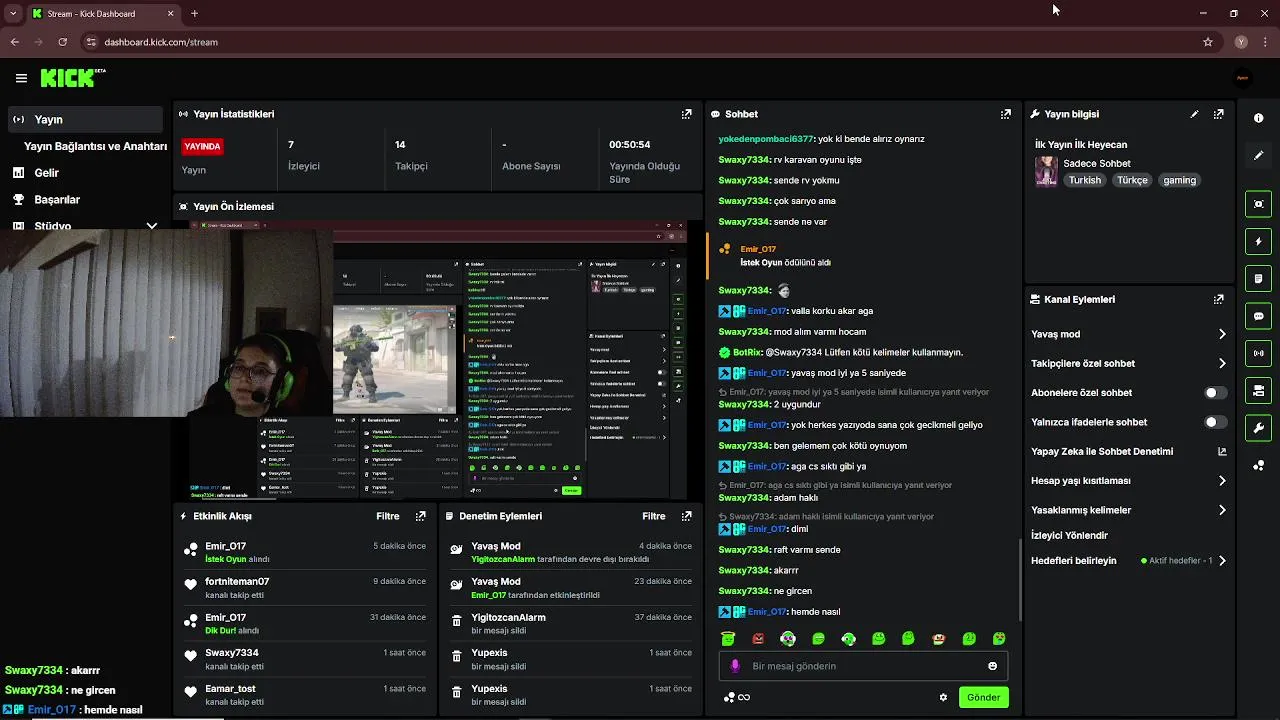1280x720 pixels.
Task: Toggle the stream preview widget icon in sidebar
Action: [x=1259, y=204]
